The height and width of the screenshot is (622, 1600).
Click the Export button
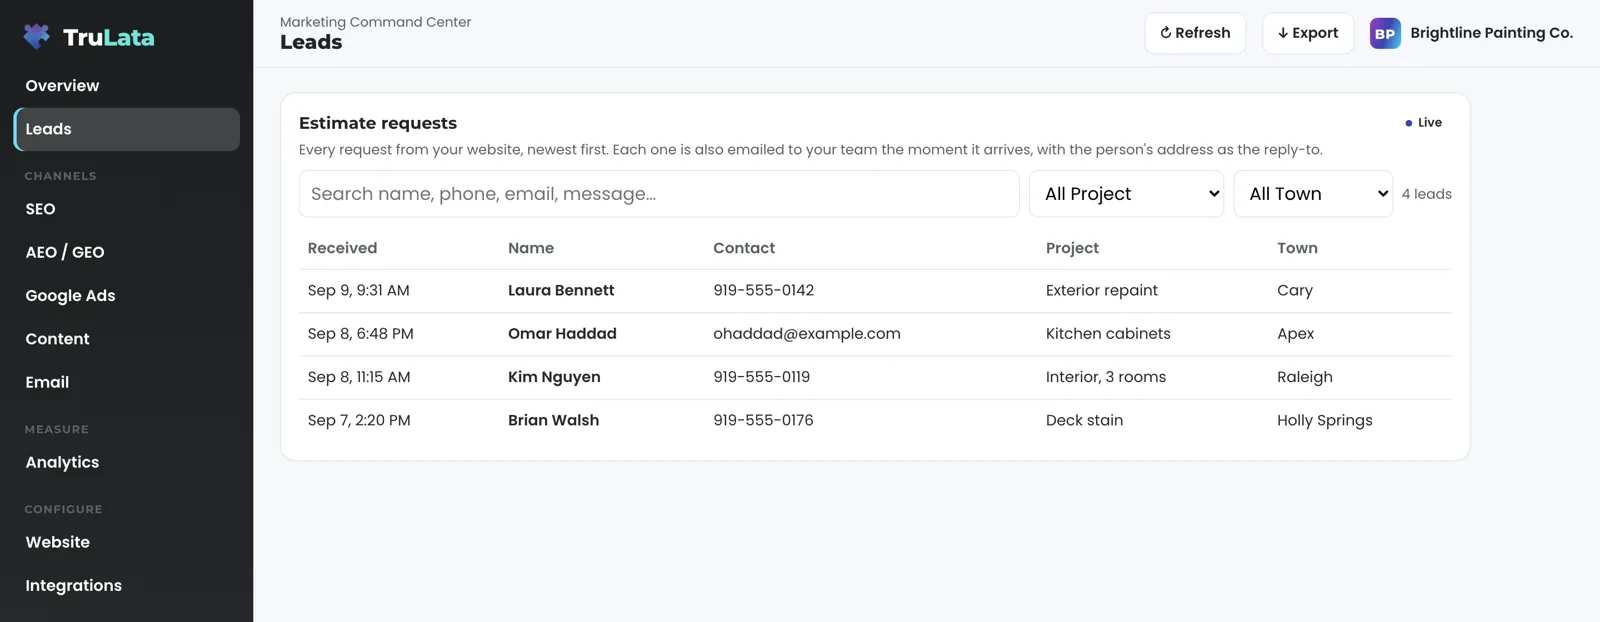tap(1308, 33)
